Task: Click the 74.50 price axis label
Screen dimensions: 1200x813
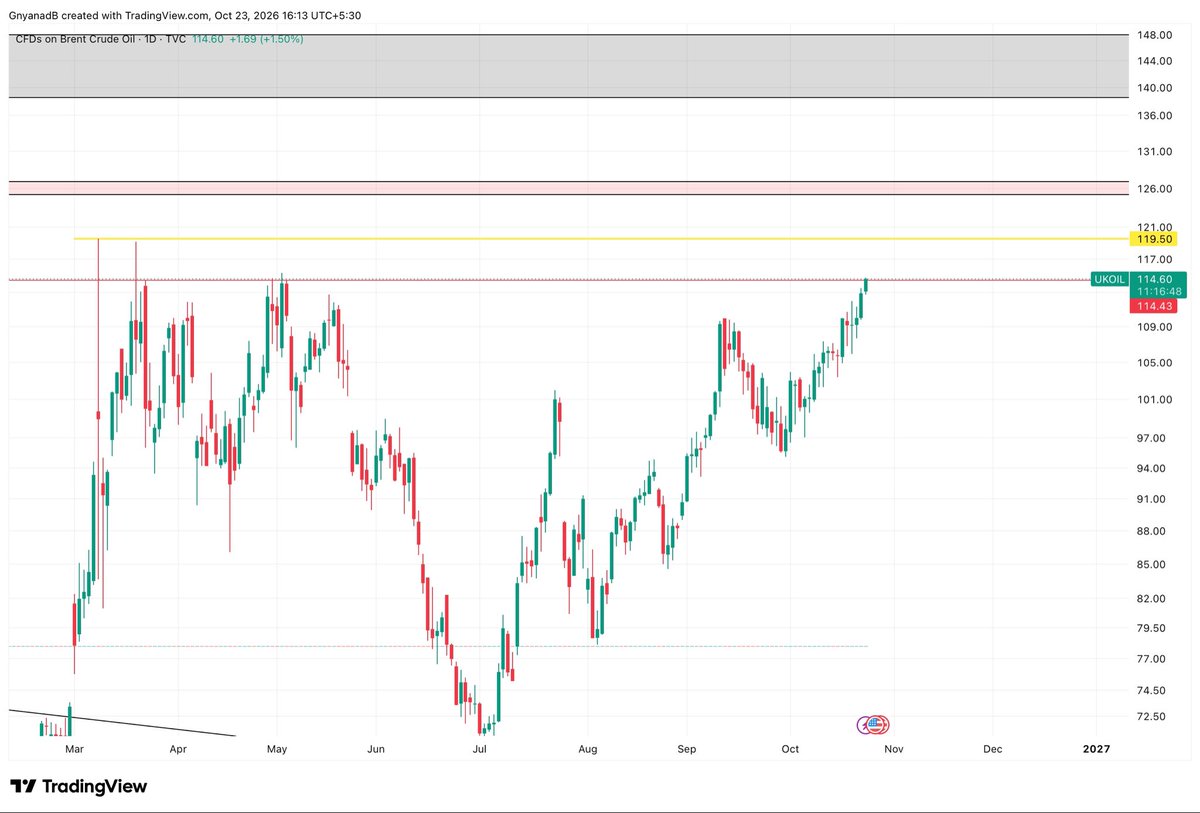Action: (1153, 691)
